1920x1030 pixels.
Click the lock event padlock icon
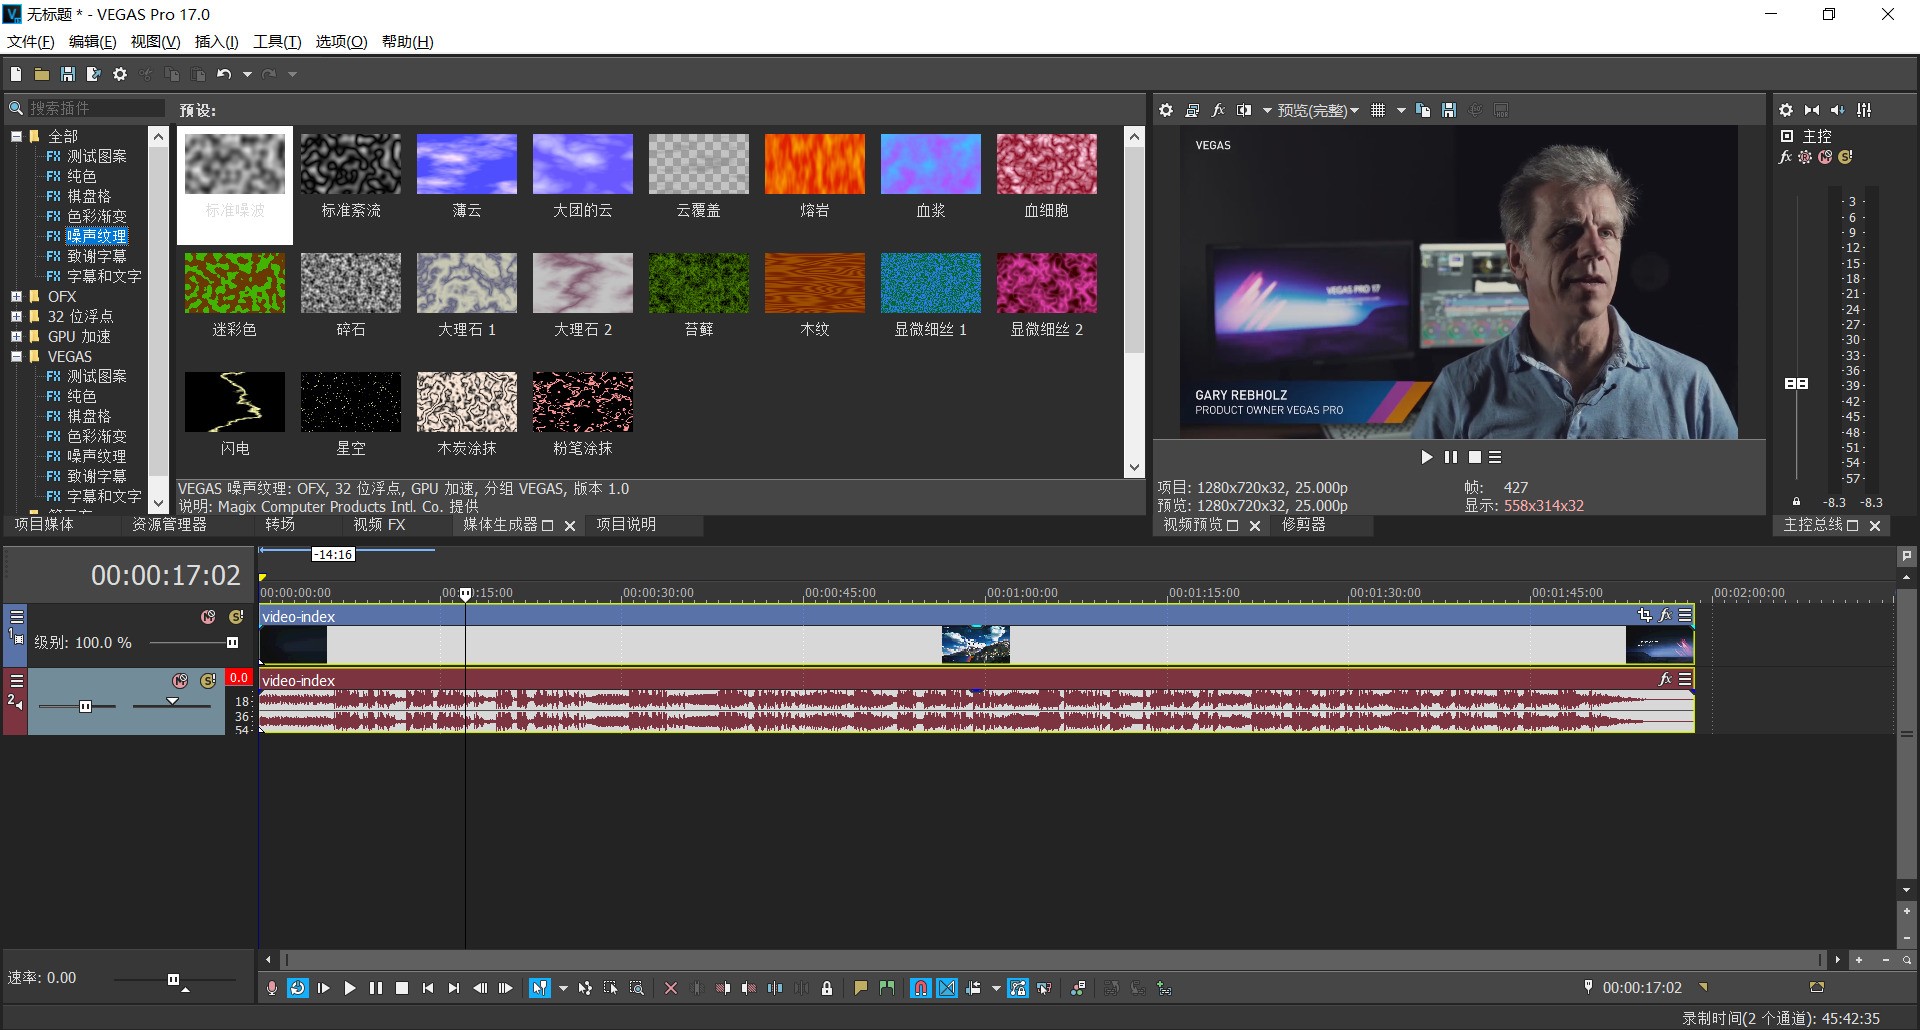(x=827, y=988)
